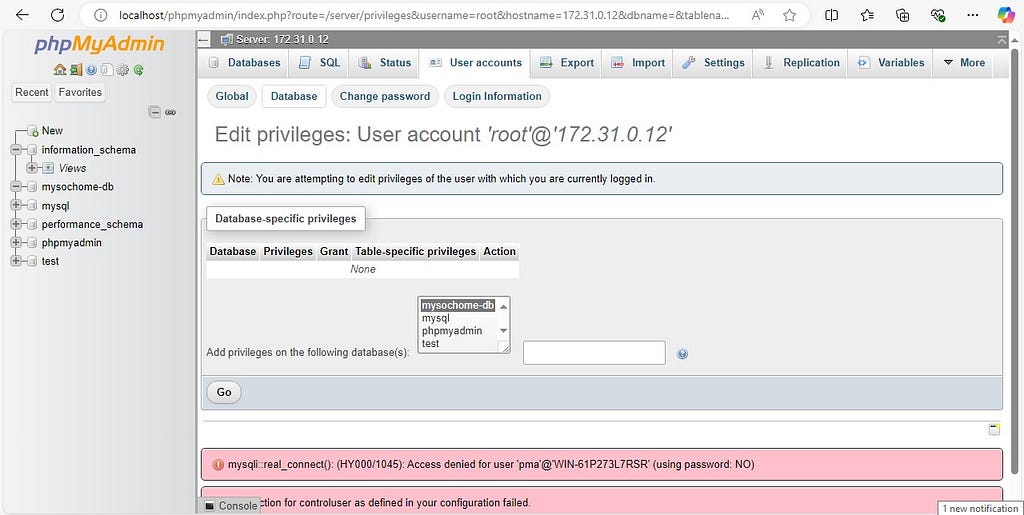Click the log out door icon
The width and height of the screenshot is (1024, 515).
[76, 70]
